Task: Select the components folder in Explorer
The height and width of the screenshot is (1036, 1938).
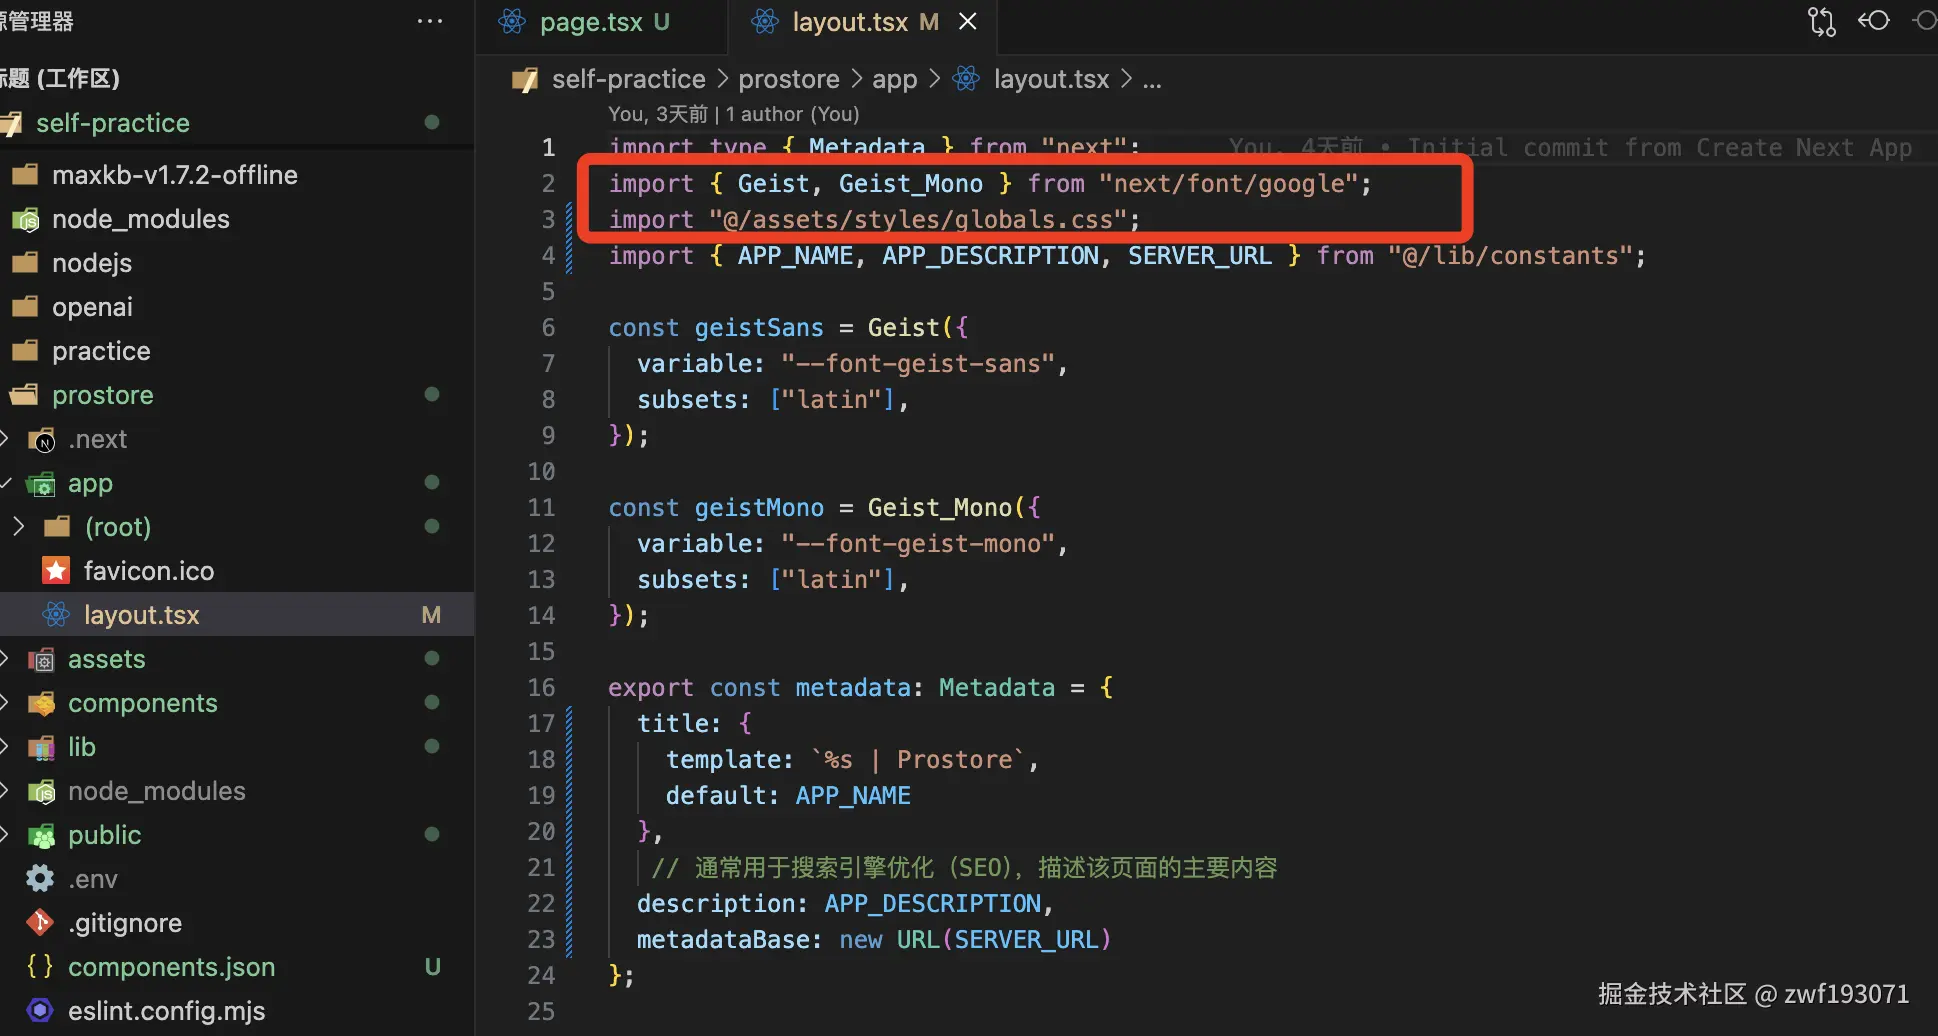Action: pyautogui.click(x=237, y=703)
